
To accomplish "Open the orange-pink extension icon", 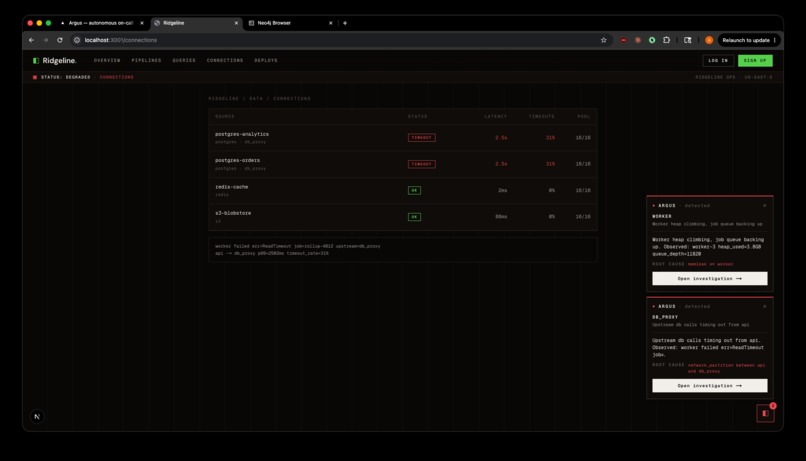I will click(x=637, y=40).
